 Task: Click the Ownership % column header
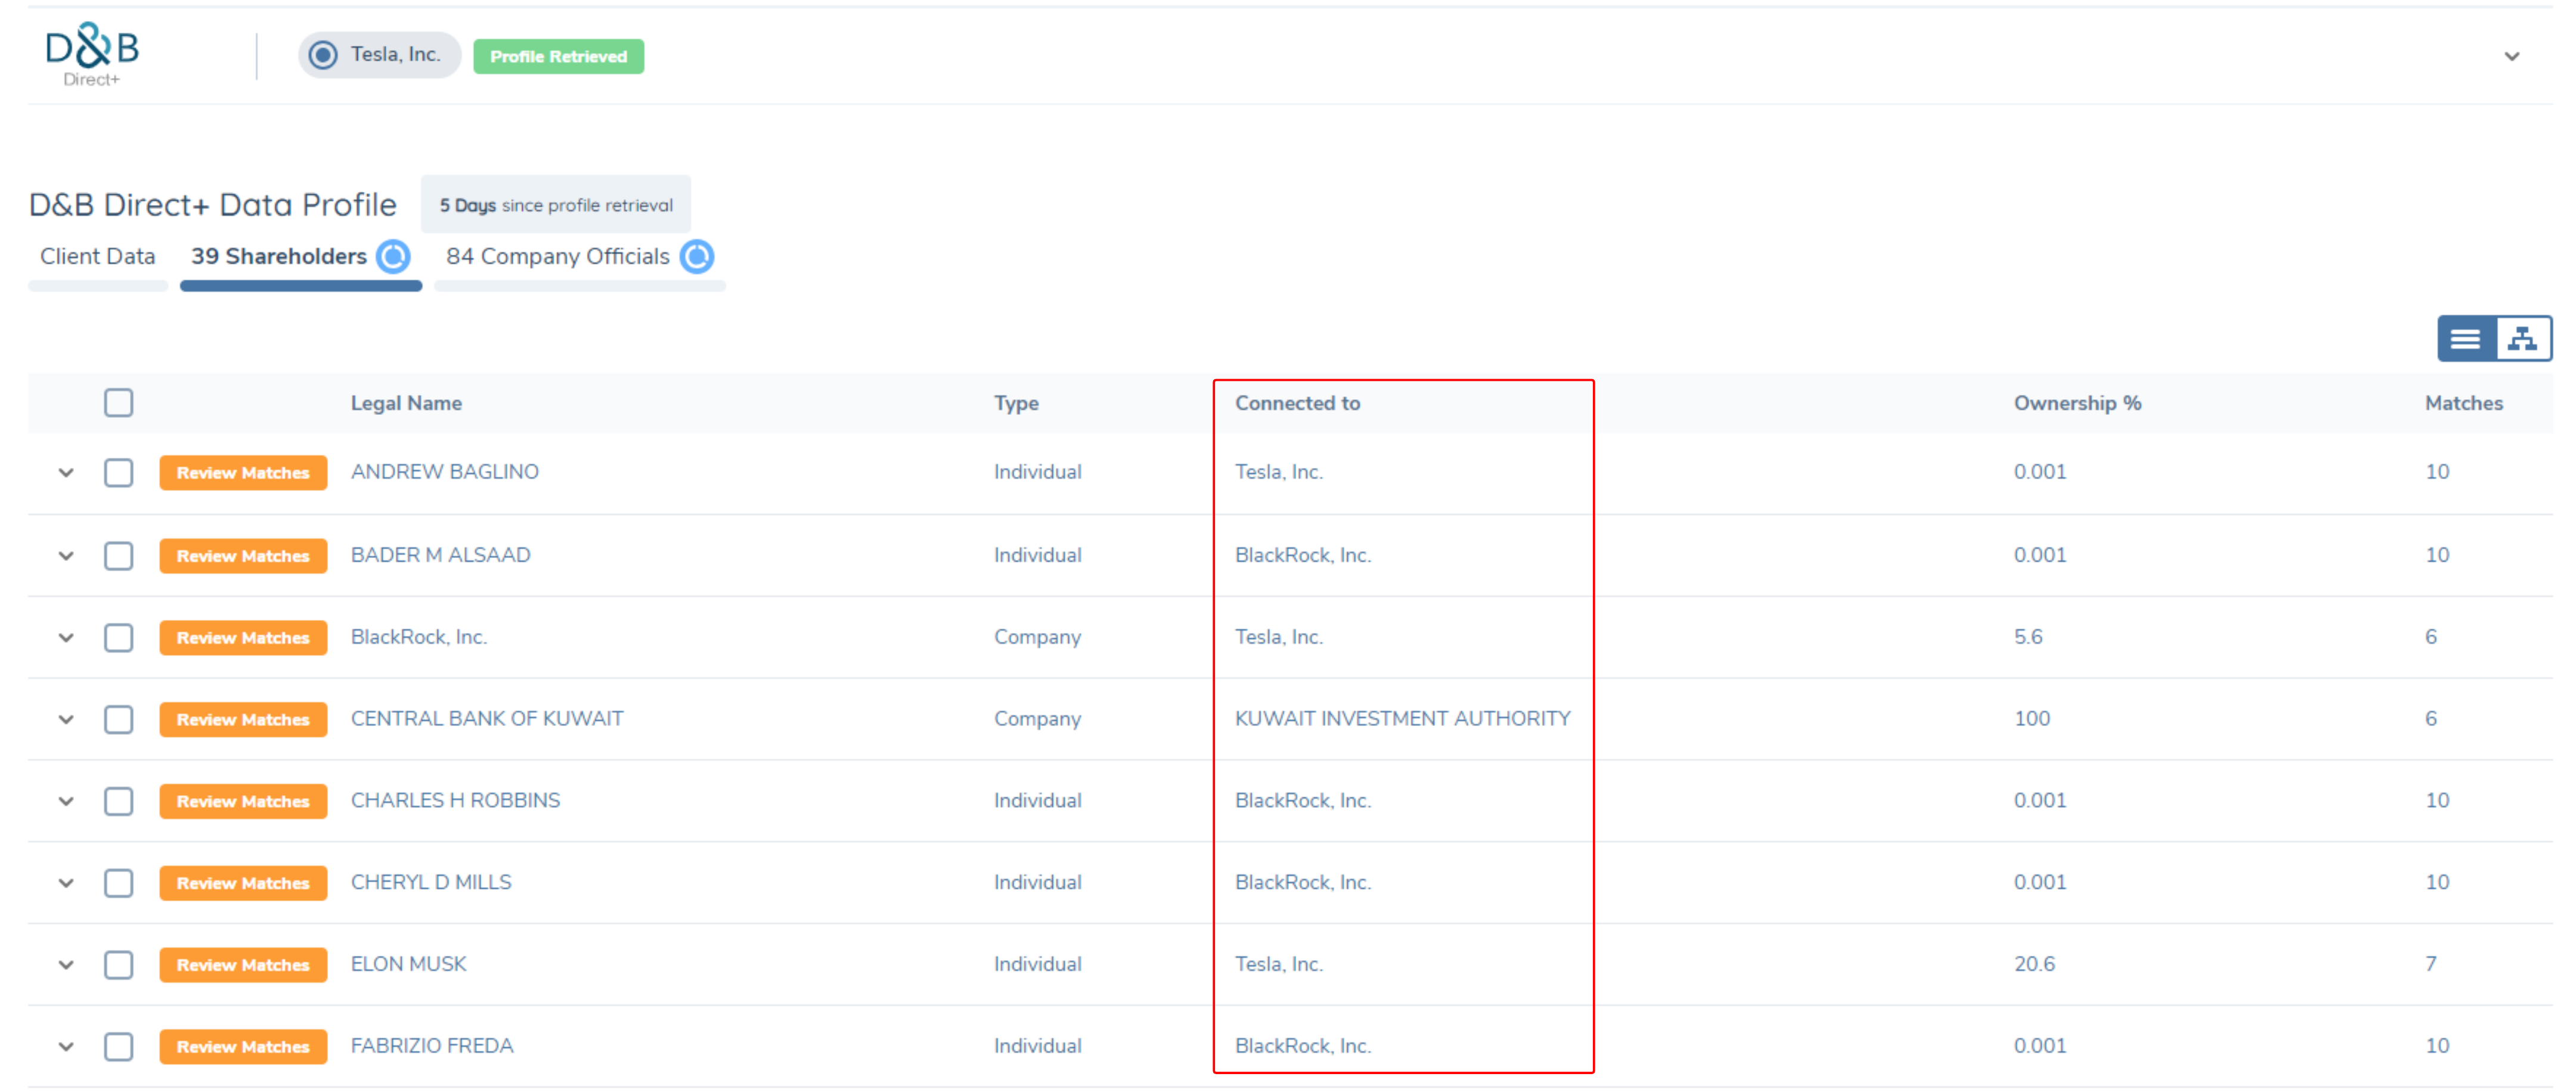pyautogui.click(x=2076, y=403)
